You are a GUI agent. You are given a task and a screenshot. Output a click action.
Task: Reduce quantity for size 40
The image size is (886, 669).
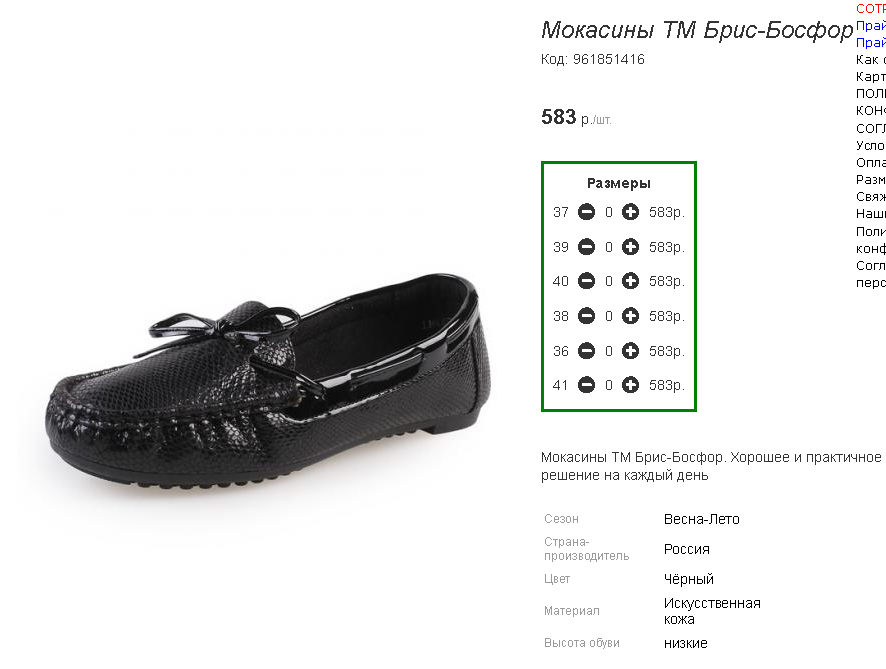tap(587, 281)
